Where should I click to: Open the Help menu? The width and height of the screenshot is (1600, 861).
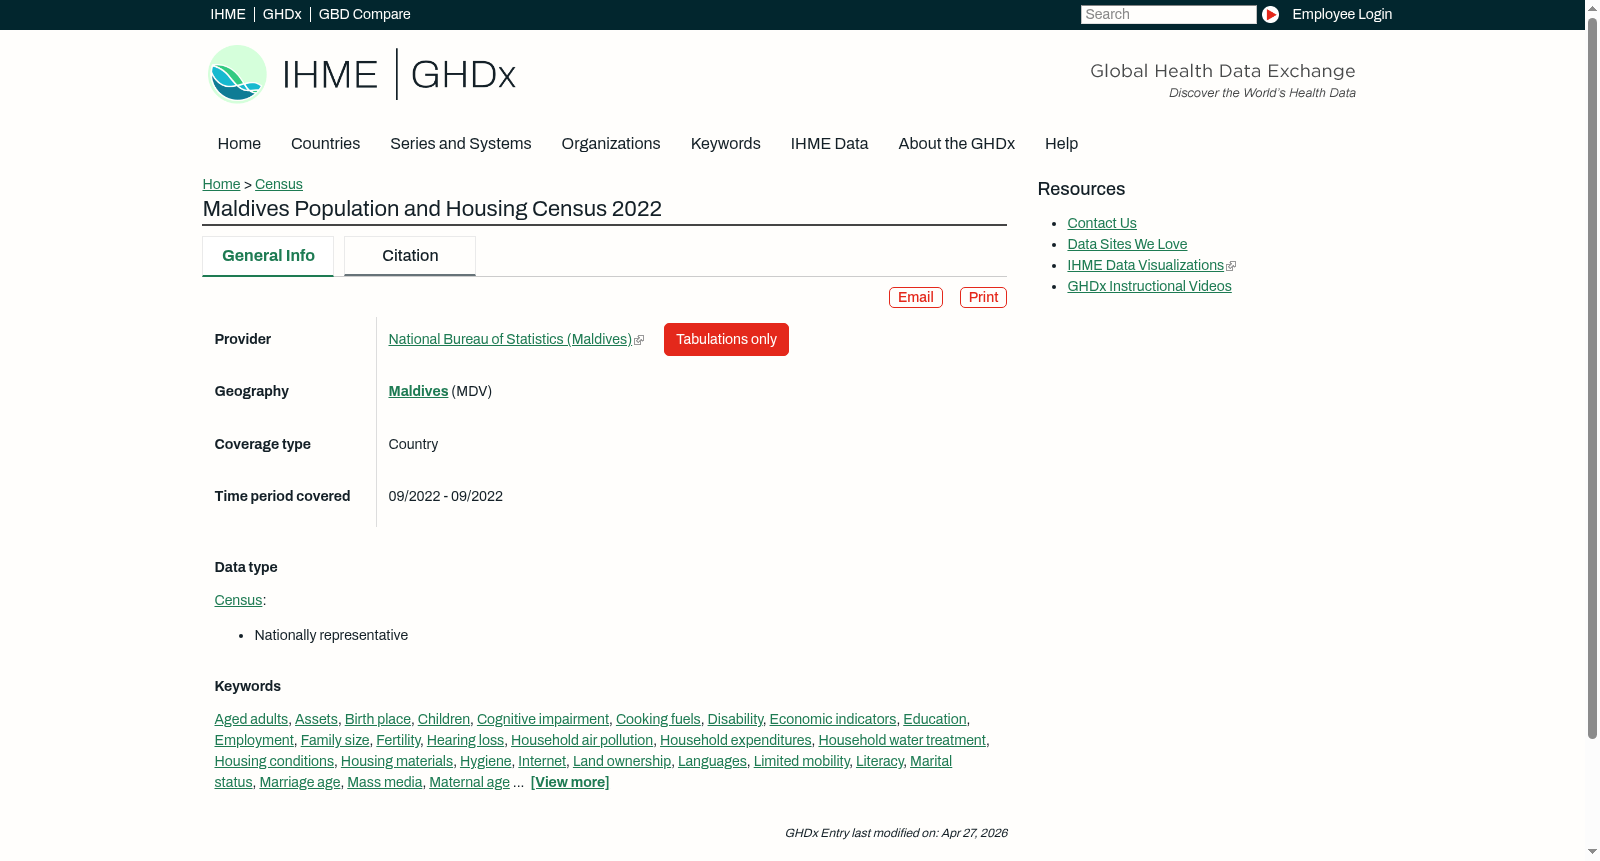click(x=1061, y=144)
